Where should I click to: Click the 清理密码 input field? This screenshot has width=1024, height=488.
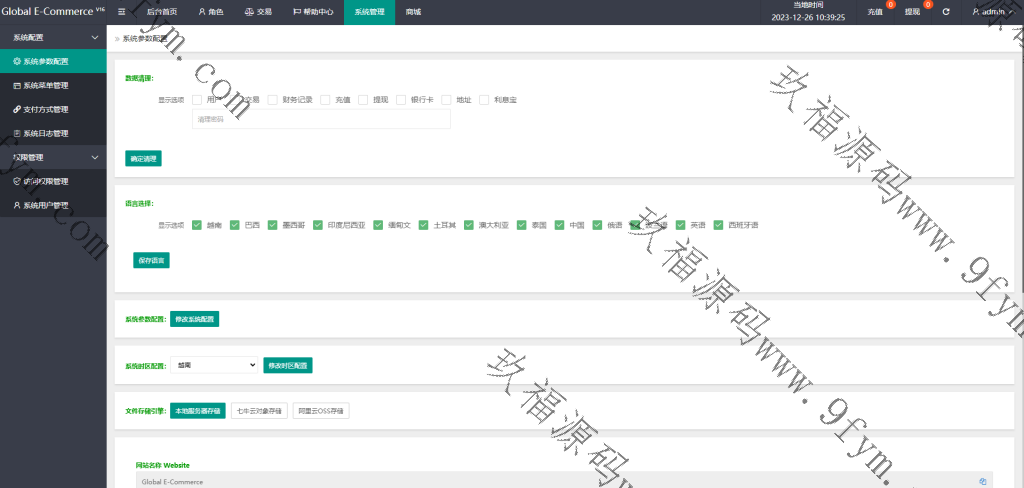click(x=320, y=119)
